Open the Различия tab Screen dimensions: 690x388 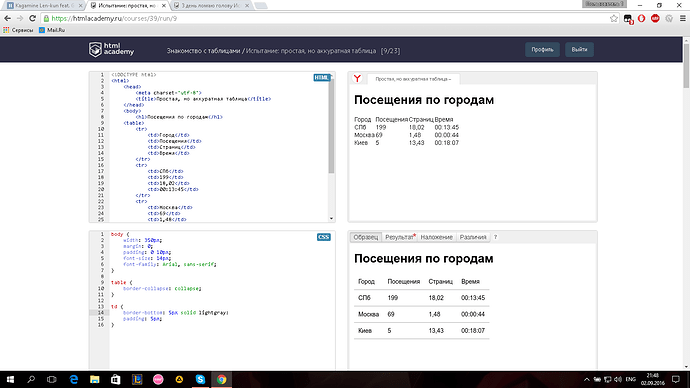click(473, 237)
